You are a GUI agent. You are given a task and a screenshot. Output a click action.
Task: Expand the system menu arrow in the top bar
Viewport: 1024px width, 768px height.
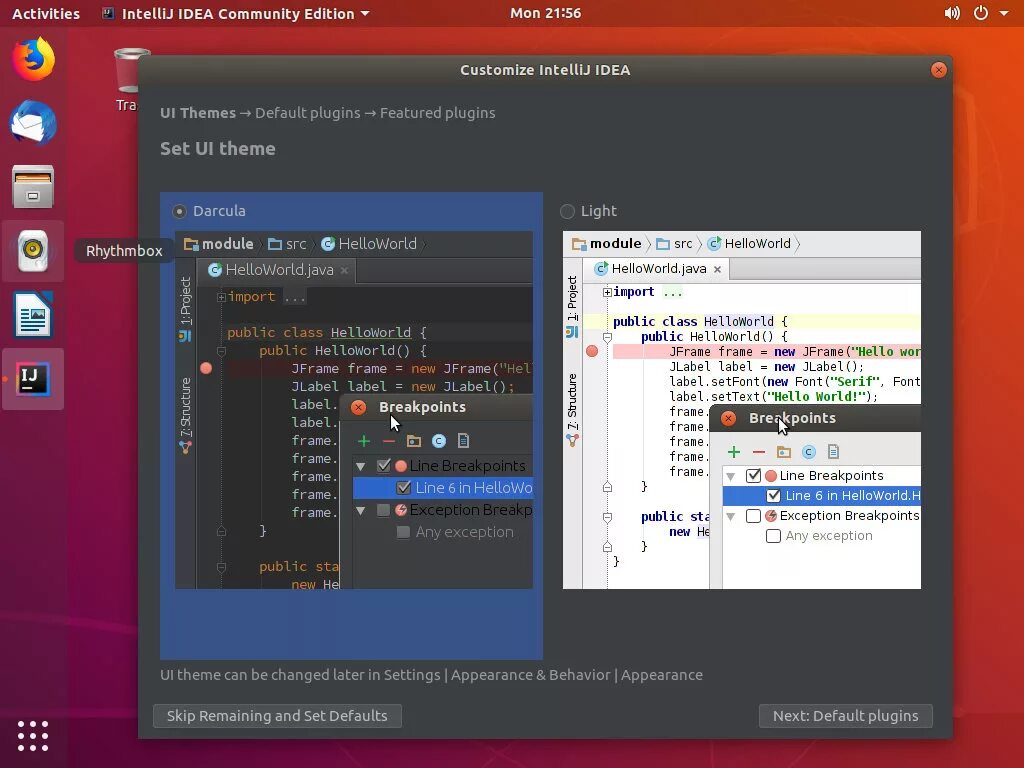(1004, 13)
